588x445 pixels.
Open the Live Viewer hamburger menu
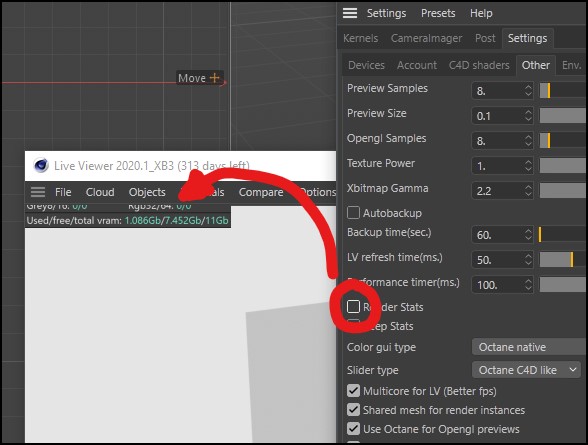pyautogui.click(x=38, y=192)
